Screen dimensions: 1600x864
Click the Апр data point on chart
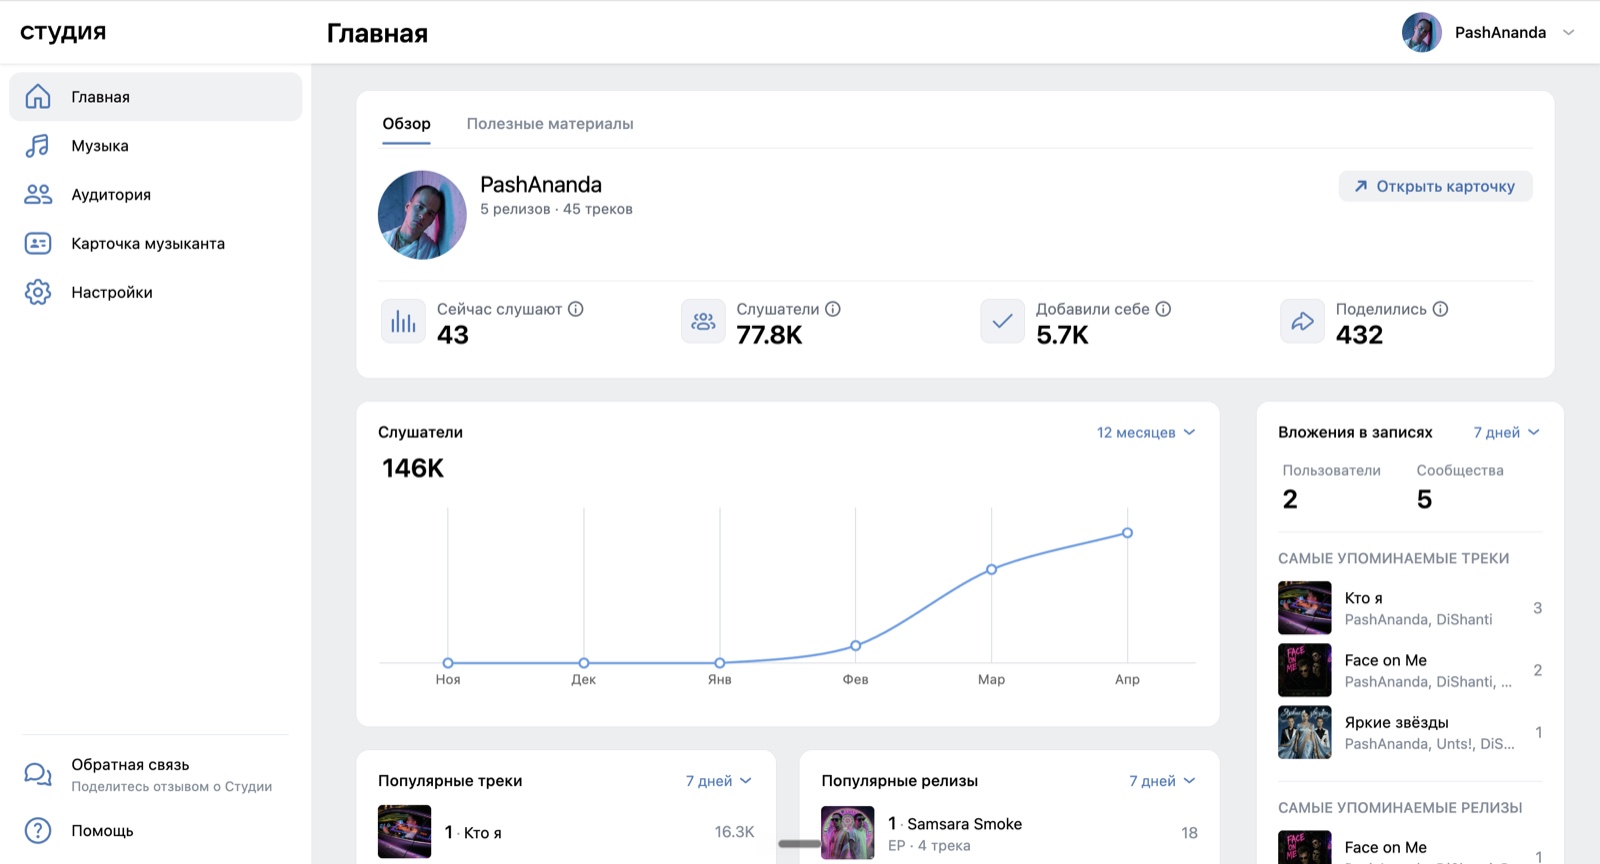(x=1127, y=533)
